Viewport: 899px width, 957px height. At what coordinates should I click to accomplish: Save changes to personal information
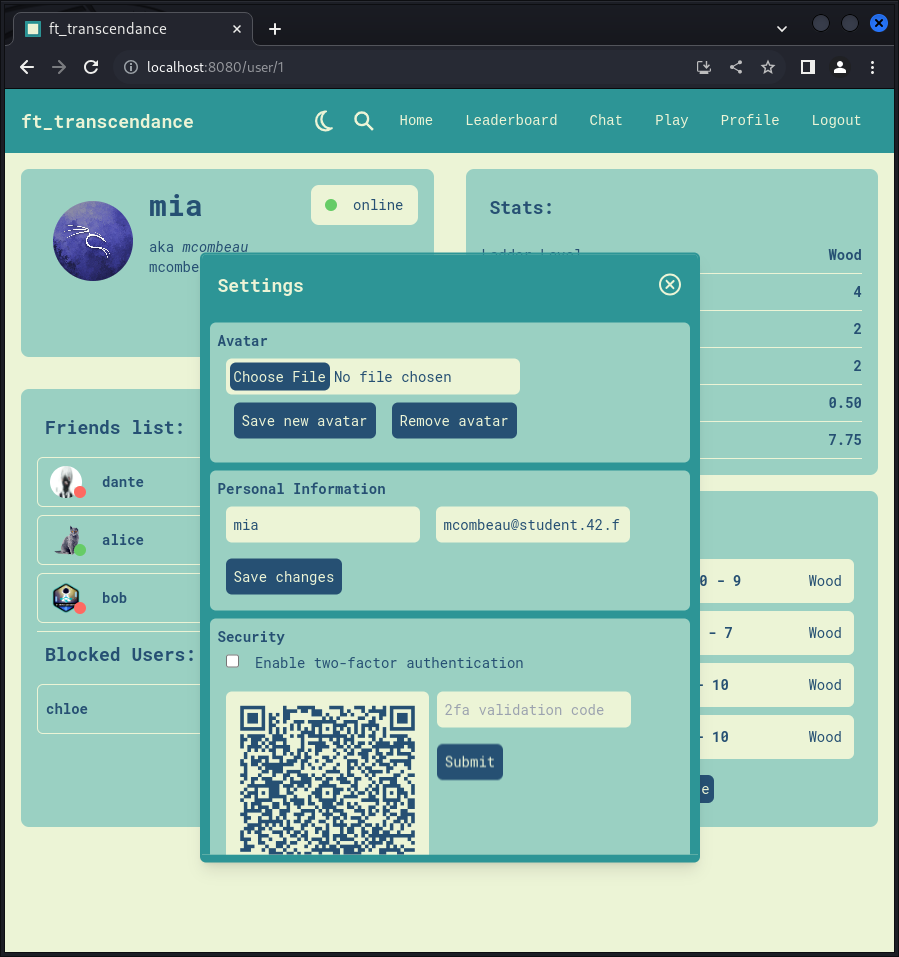(x=284, y=577)
